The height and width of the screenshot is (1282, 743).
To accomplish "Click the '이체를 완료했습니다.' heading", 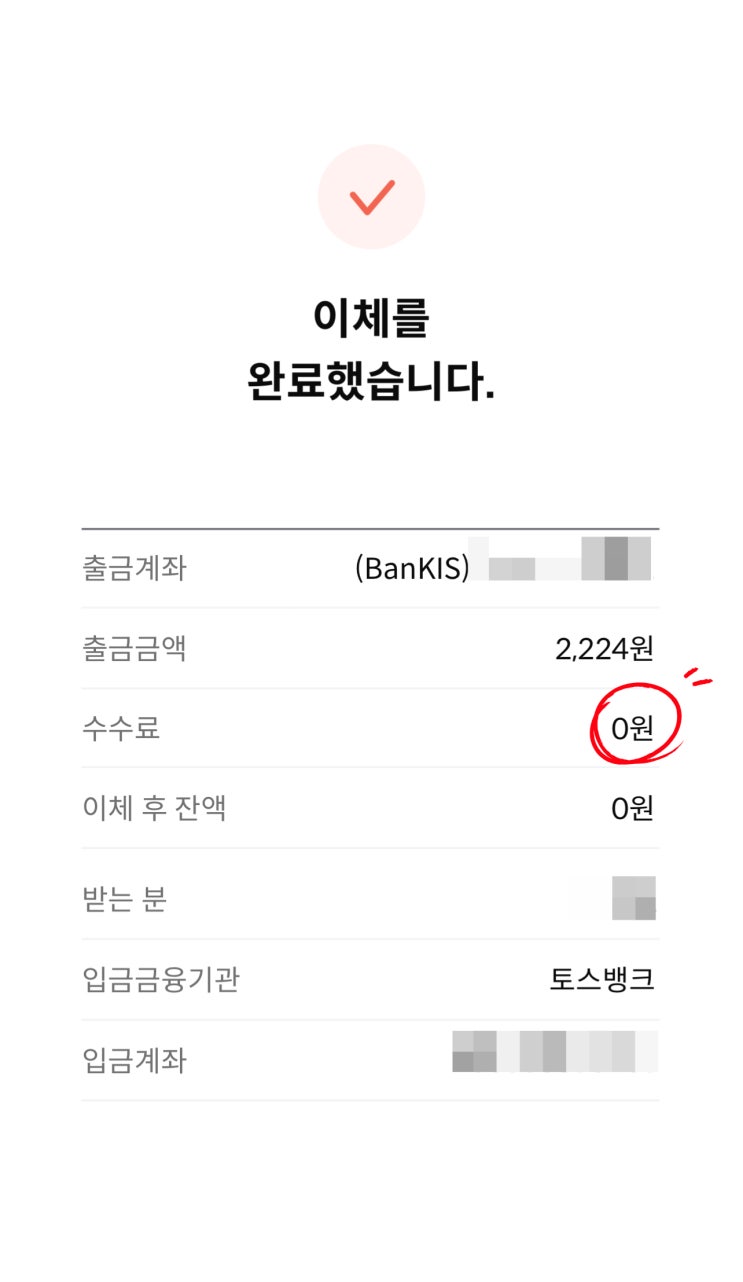I will (371, 350).
